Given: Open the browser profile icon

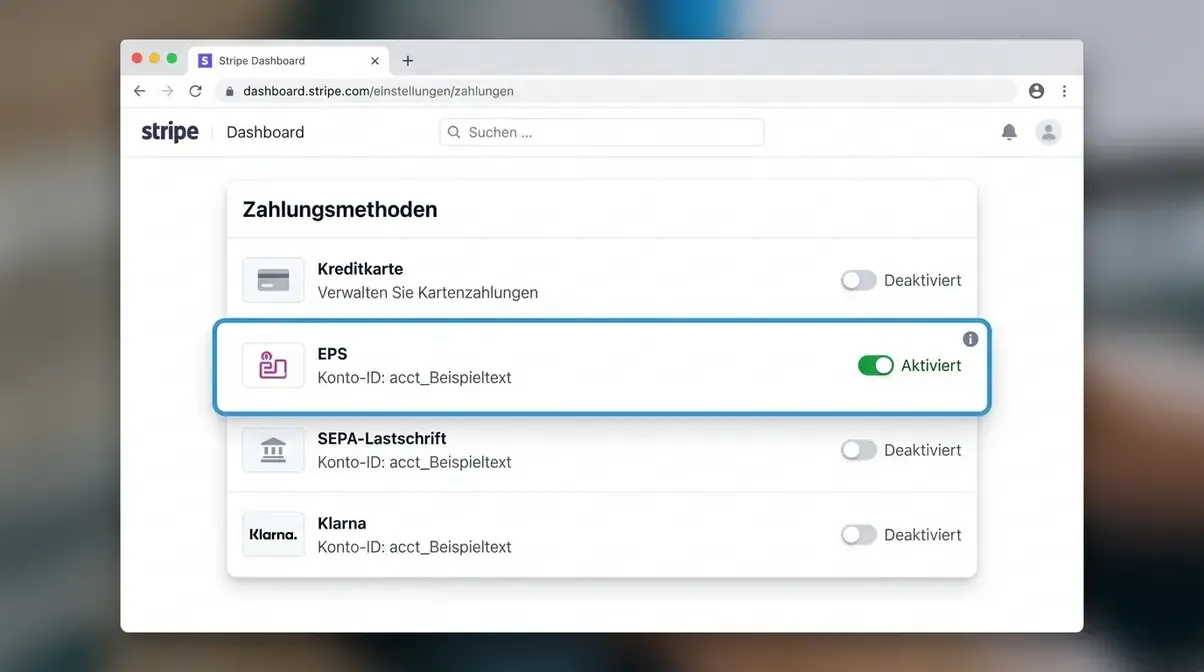Looking at the screenshot, I should [x=1036, y=91].
